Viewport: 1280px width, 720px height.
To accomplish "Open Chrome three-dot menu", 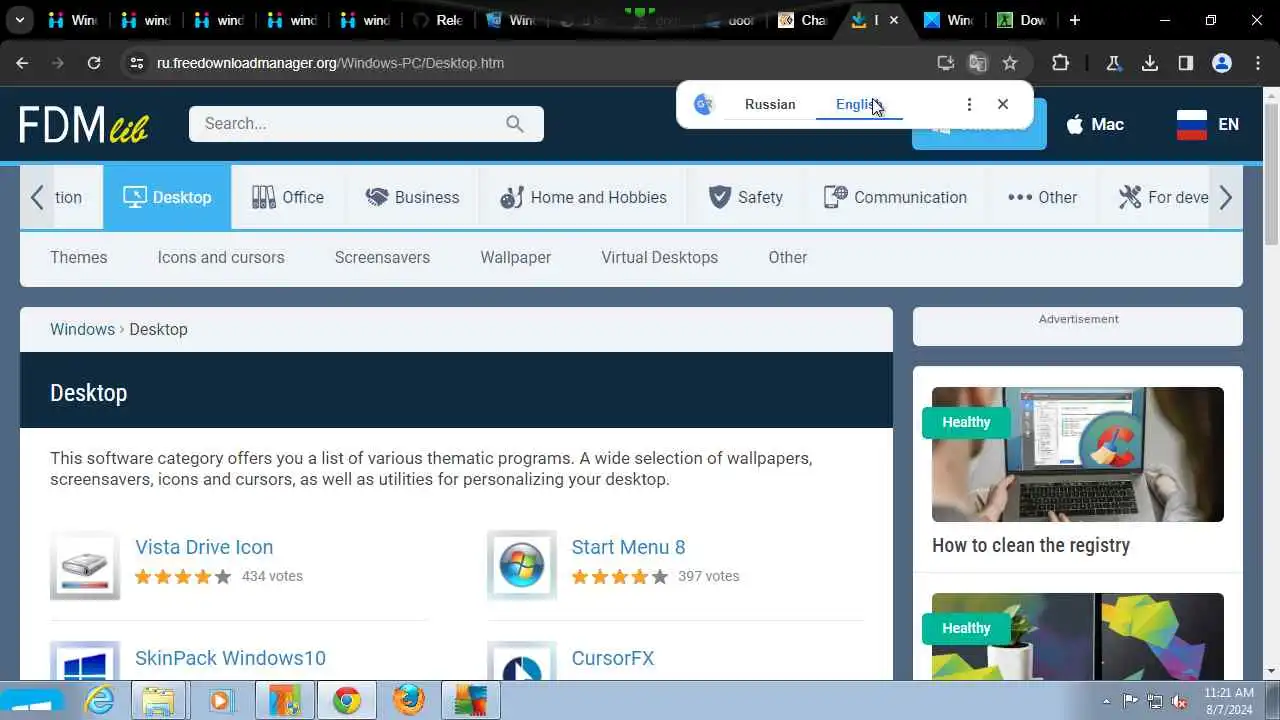I will click(1258, 63).
